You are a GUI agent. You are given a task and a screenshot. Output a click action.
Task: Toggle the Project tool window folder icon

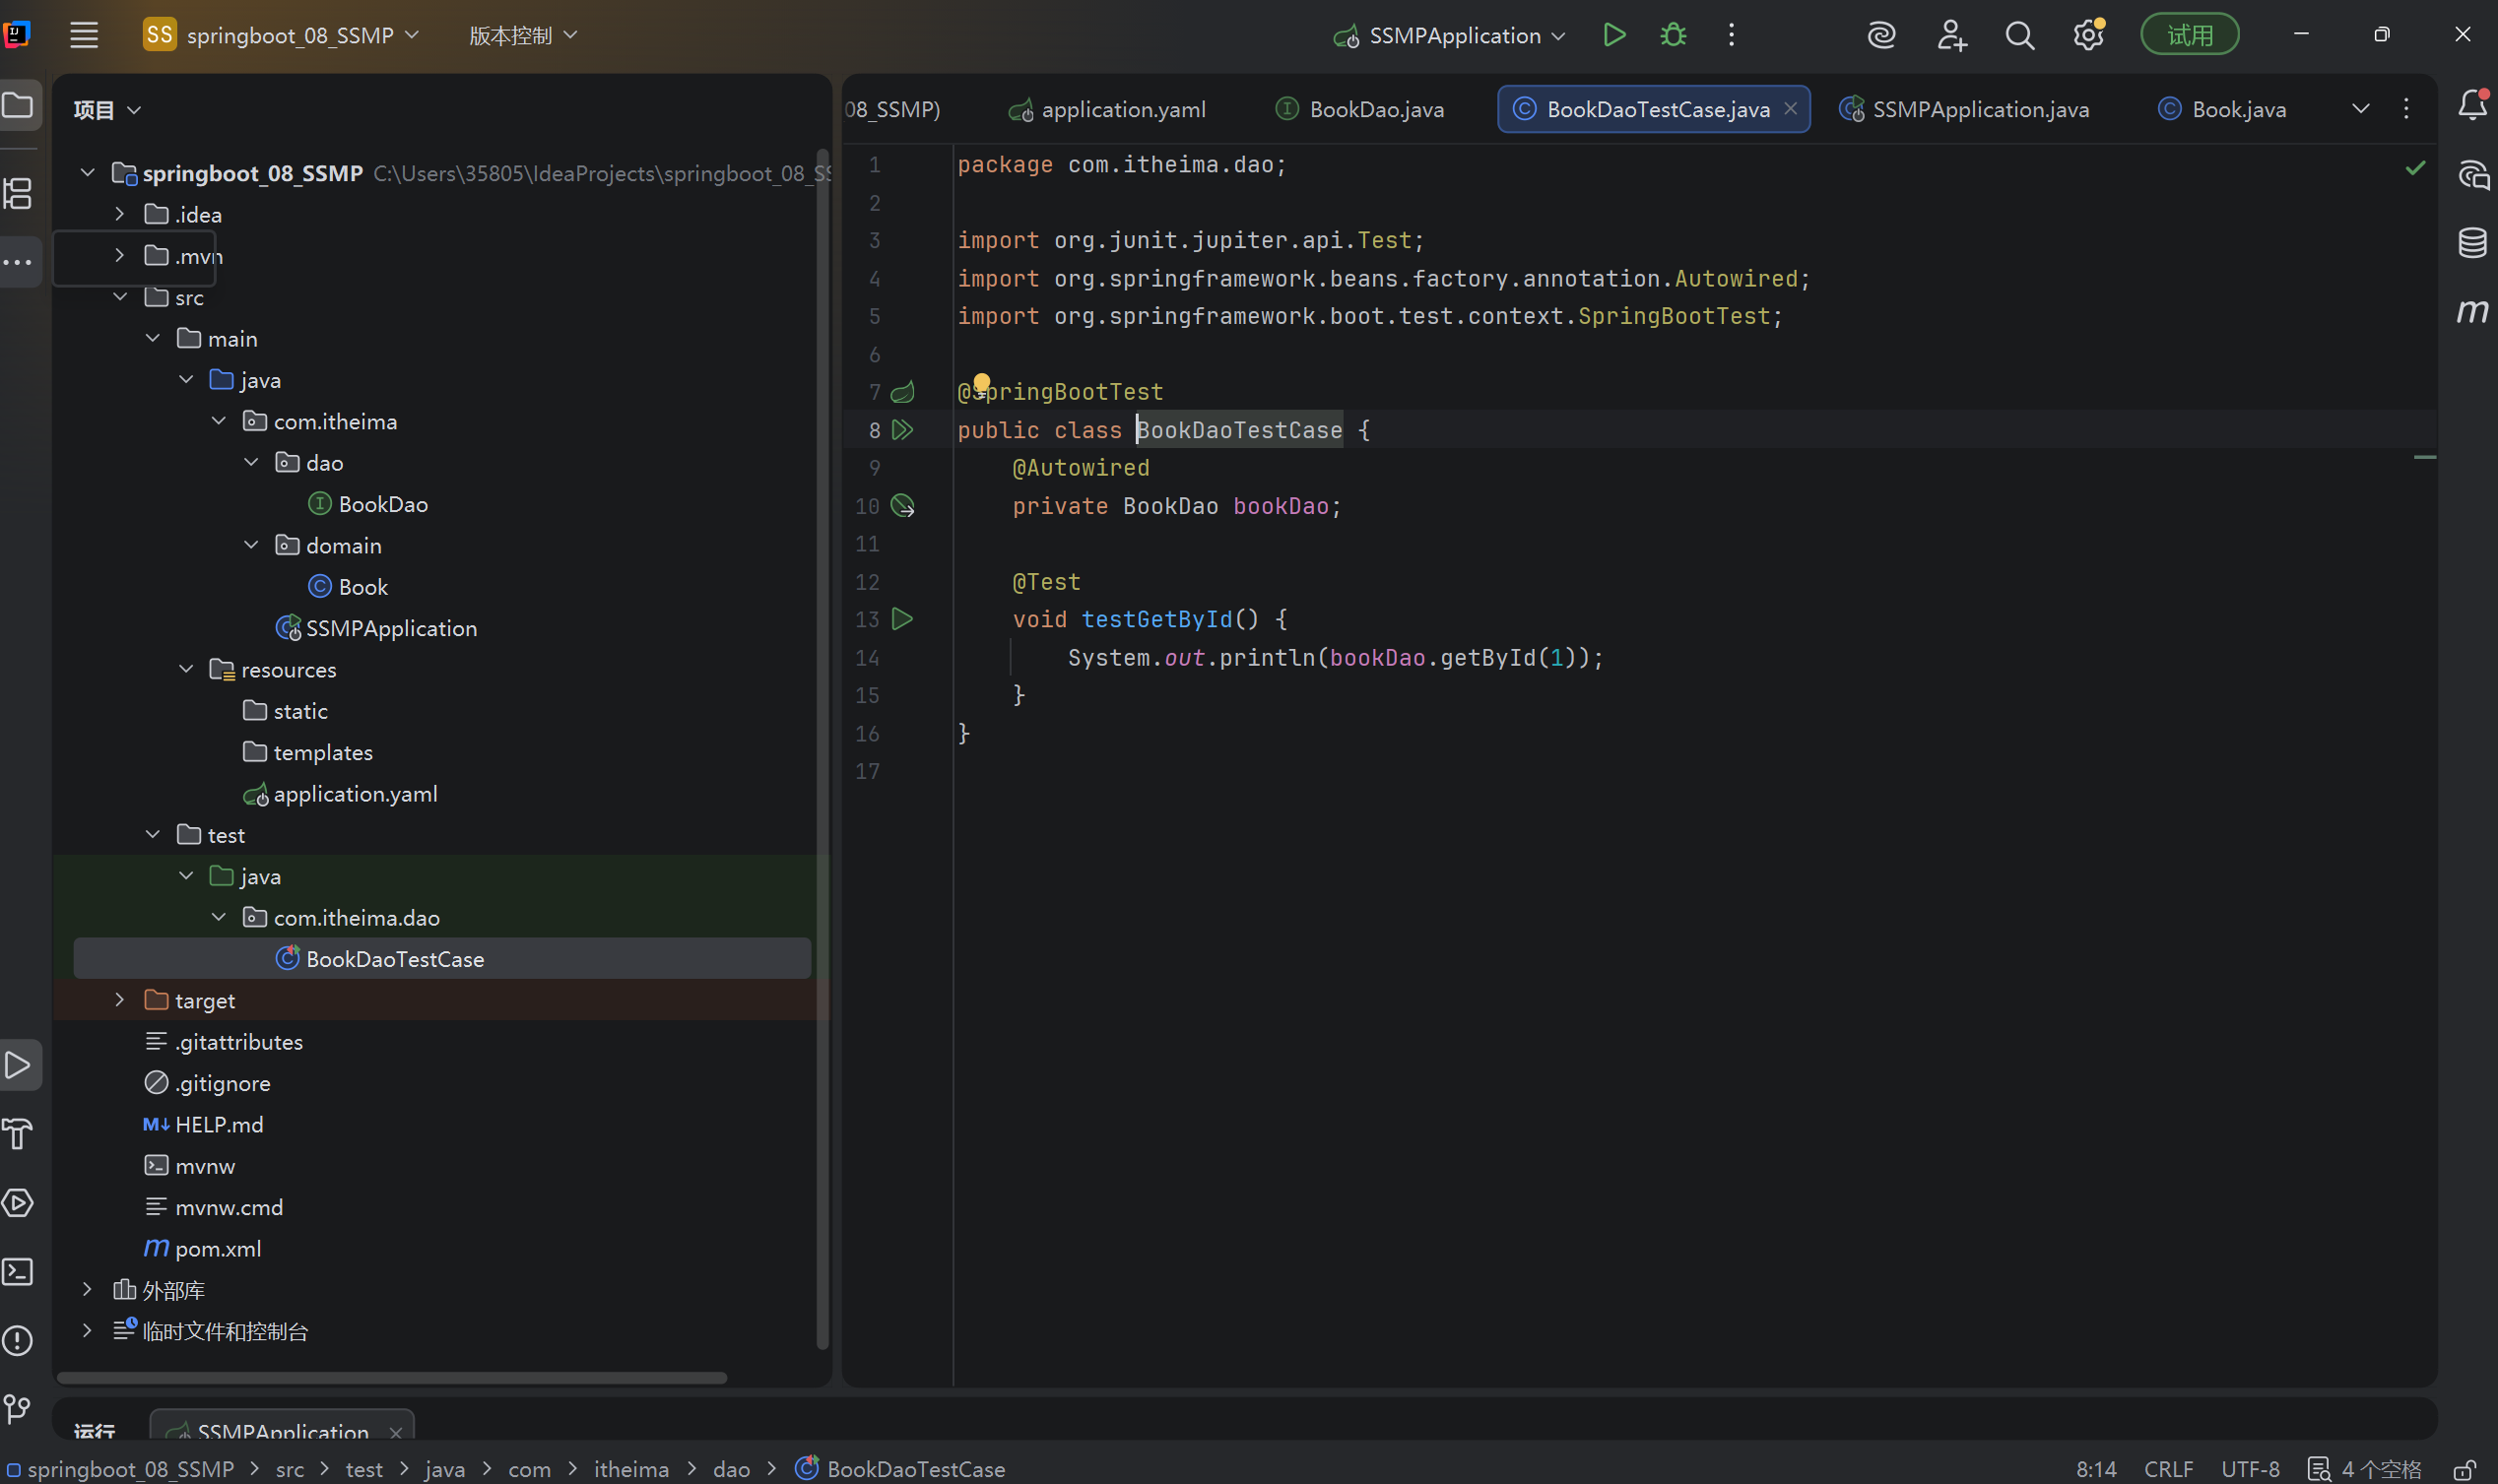pyautogui.click(x=18, y=105)
